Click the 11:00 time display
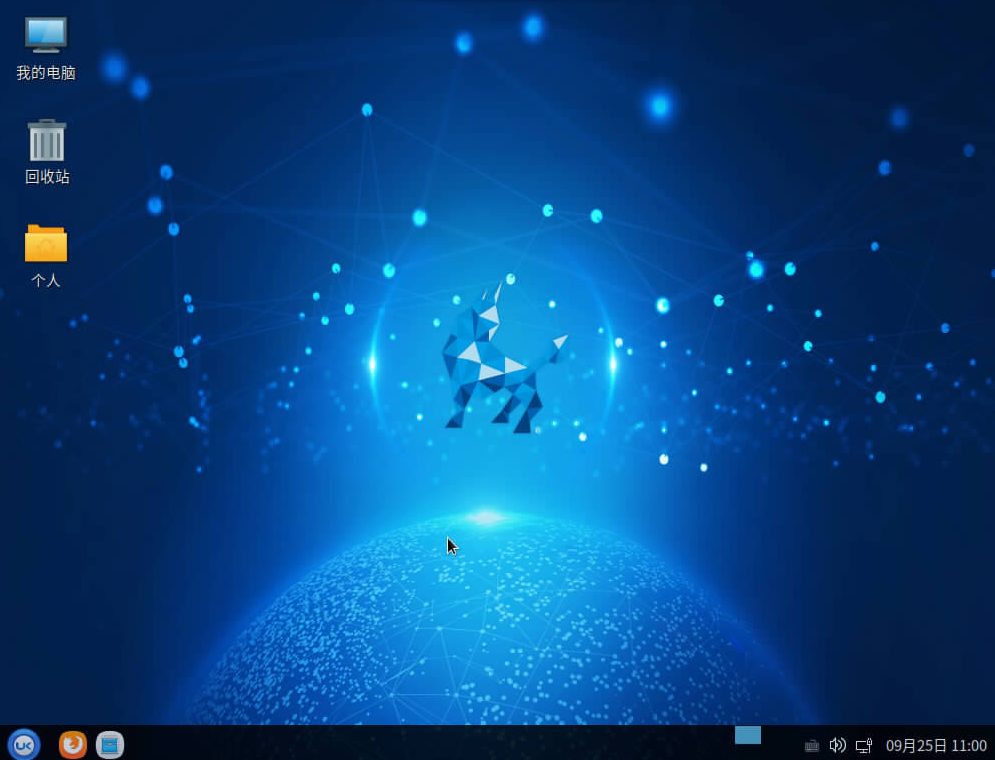The image size is (995, 760). tap(969, 746)
